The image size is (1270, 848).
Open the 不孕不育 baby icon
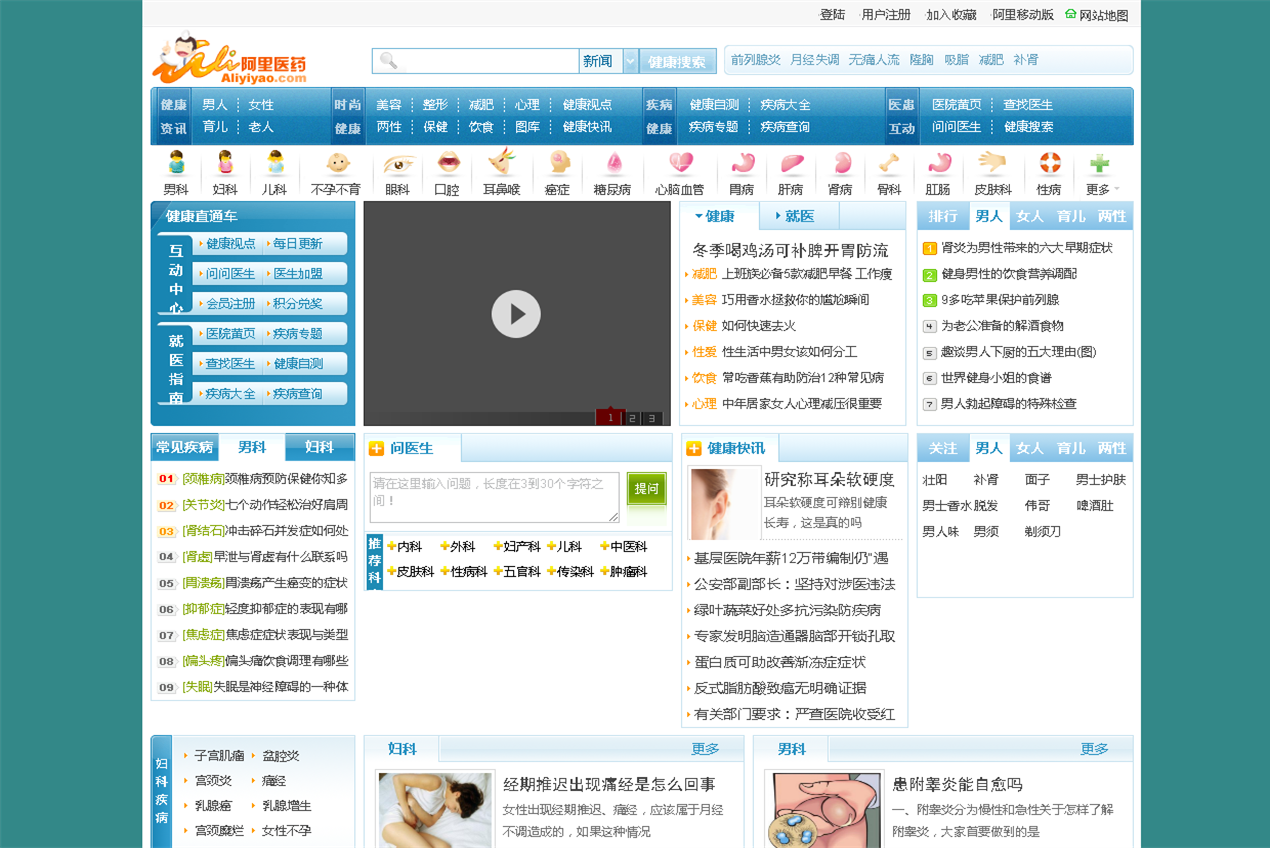point(338,163)
